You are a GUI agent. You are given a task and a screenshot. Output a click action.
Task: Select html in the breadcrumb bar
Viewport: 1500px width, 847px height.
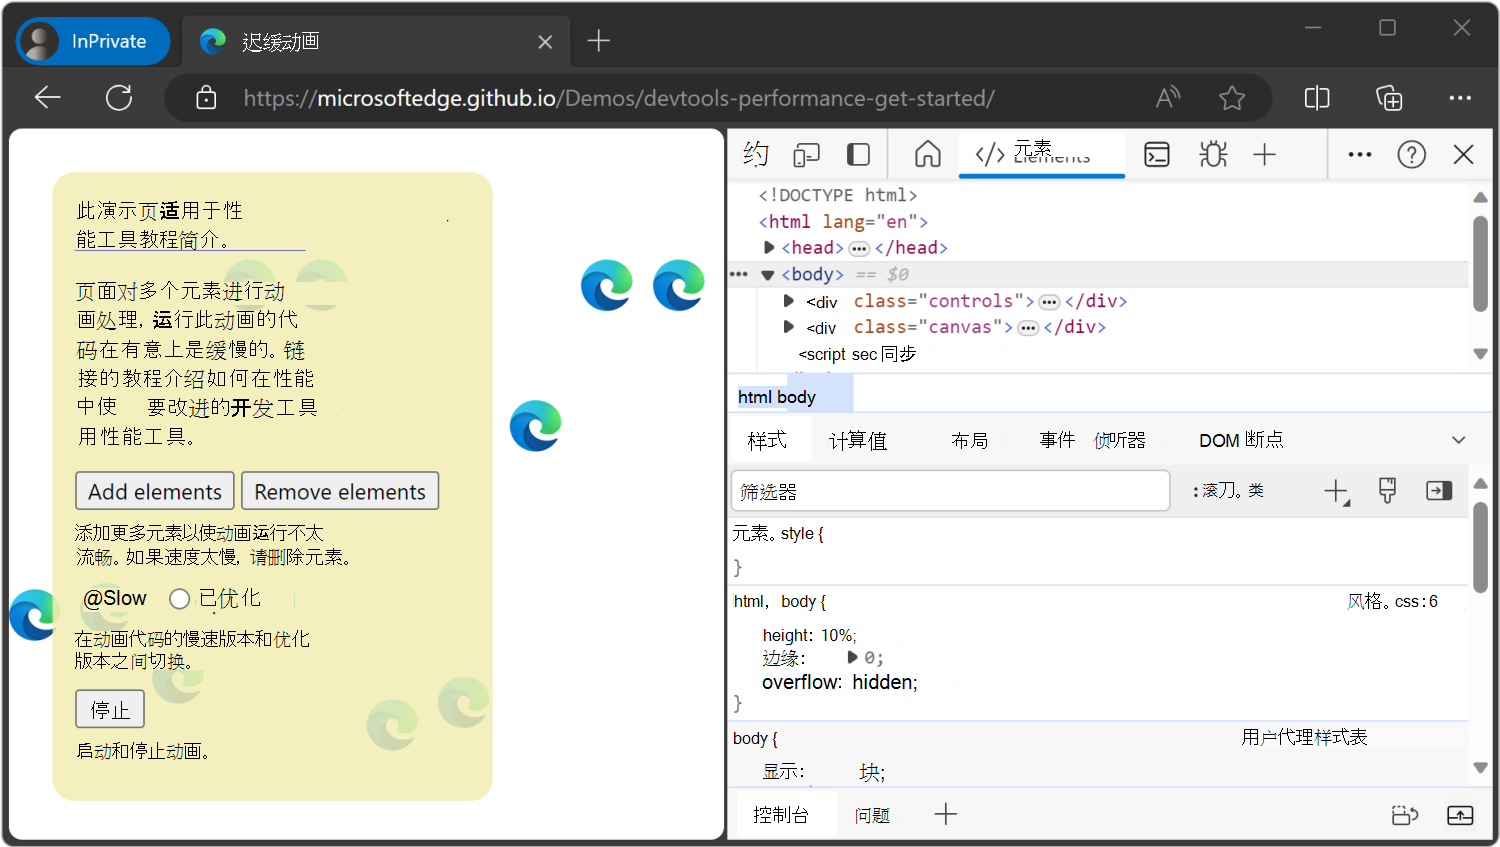pyautogui.click(x=755, y=397)
